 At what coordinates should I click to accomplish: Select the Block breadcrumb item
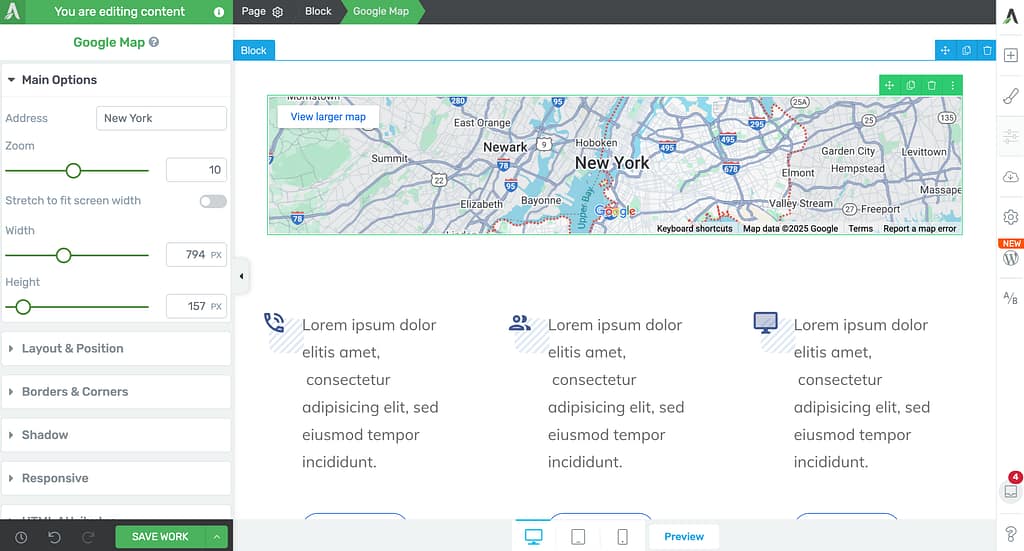pyautogui.click(x=318, y=11)
